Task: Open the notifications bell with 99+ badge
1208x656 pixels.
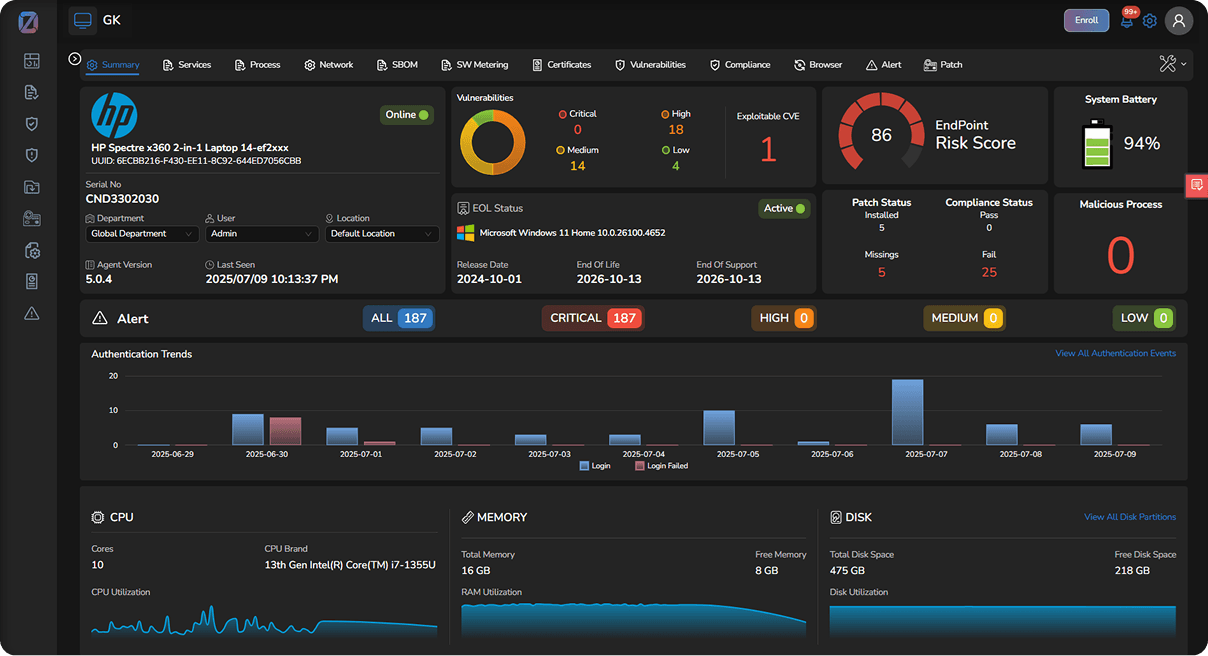Action: tap(1127, 19)
